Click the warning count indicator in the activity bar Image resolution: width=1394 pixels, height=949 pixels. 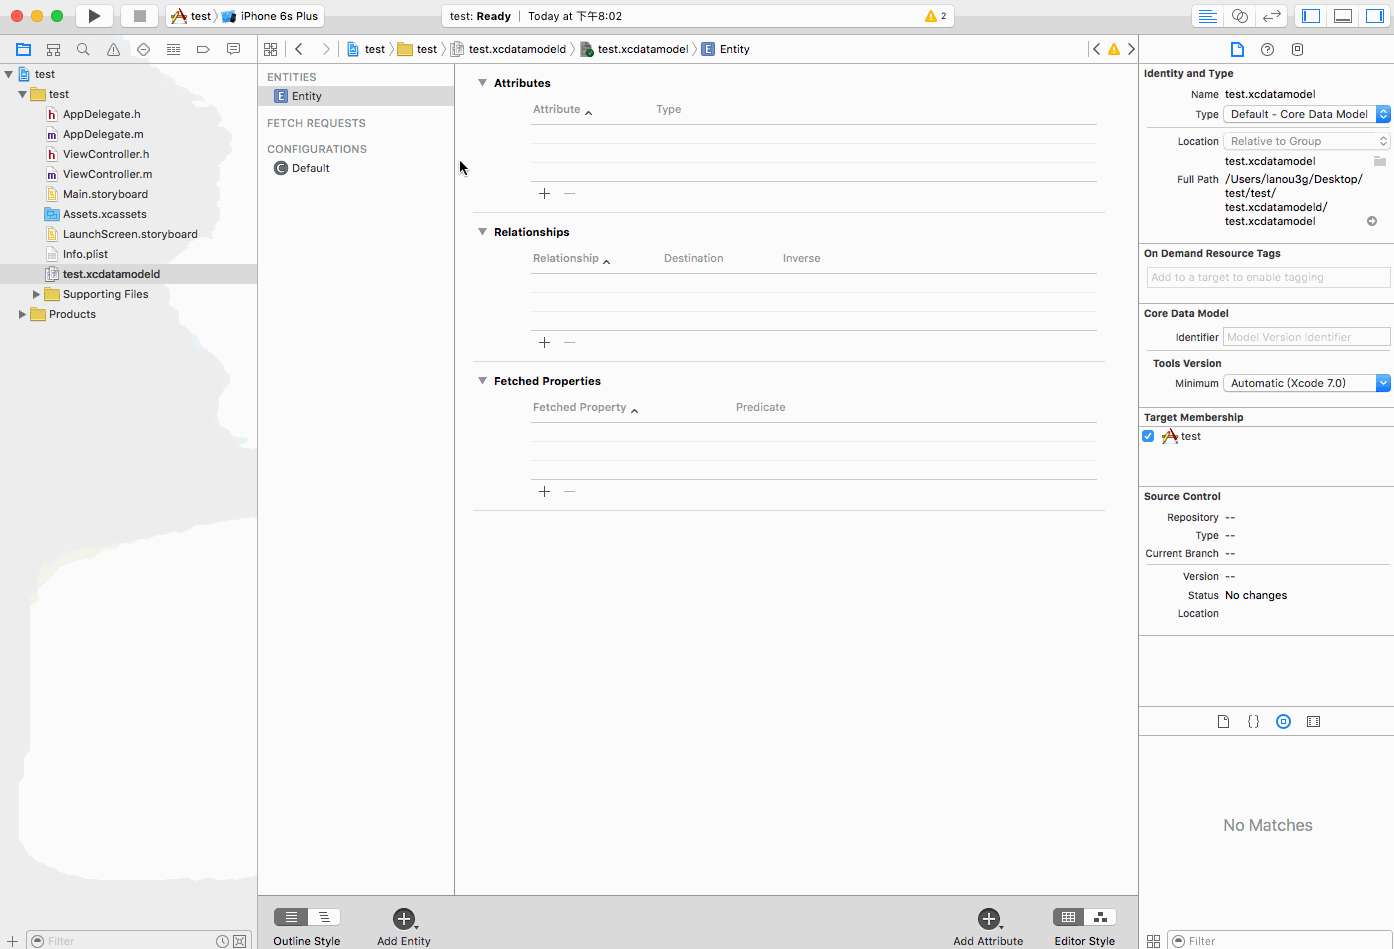936,16
